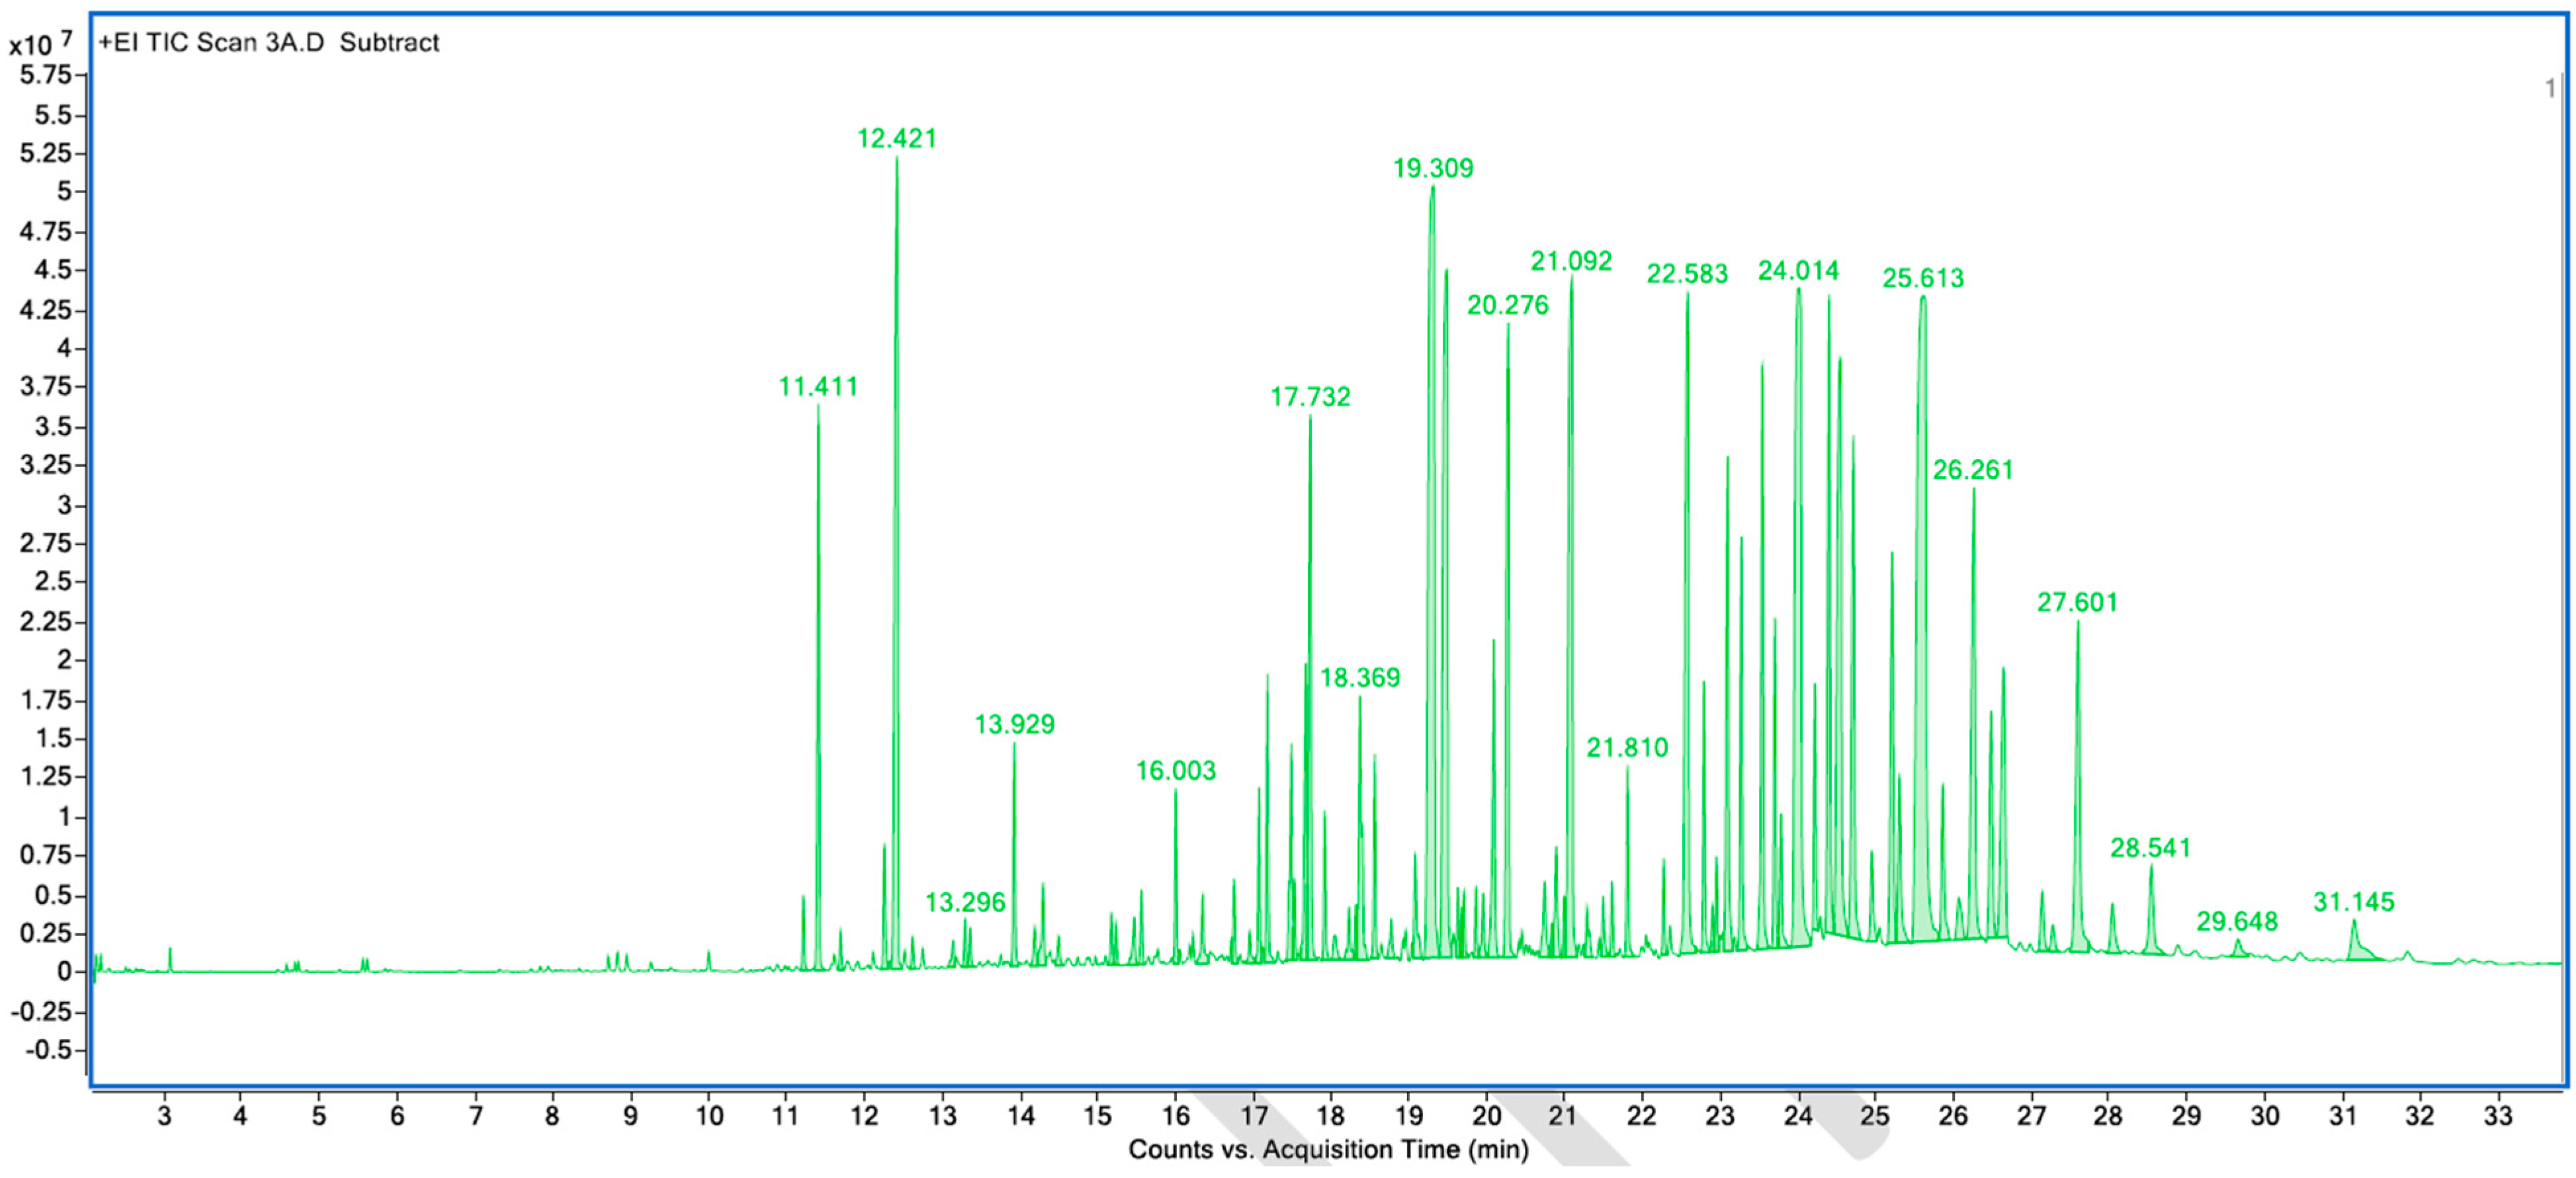Click the '+EI TIC Scan 3A.D Subtract' title

268,43
